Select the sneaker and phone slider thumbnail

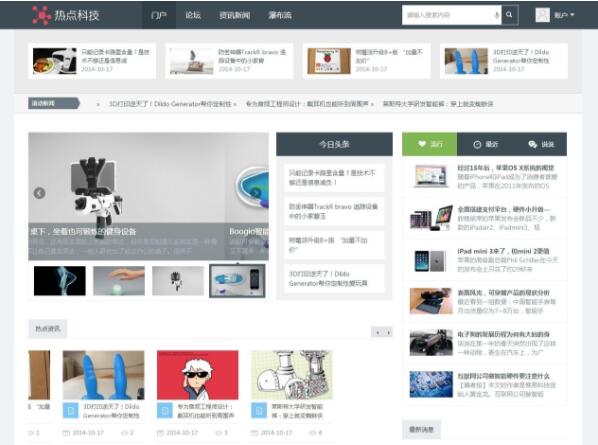tap(237, 281)
